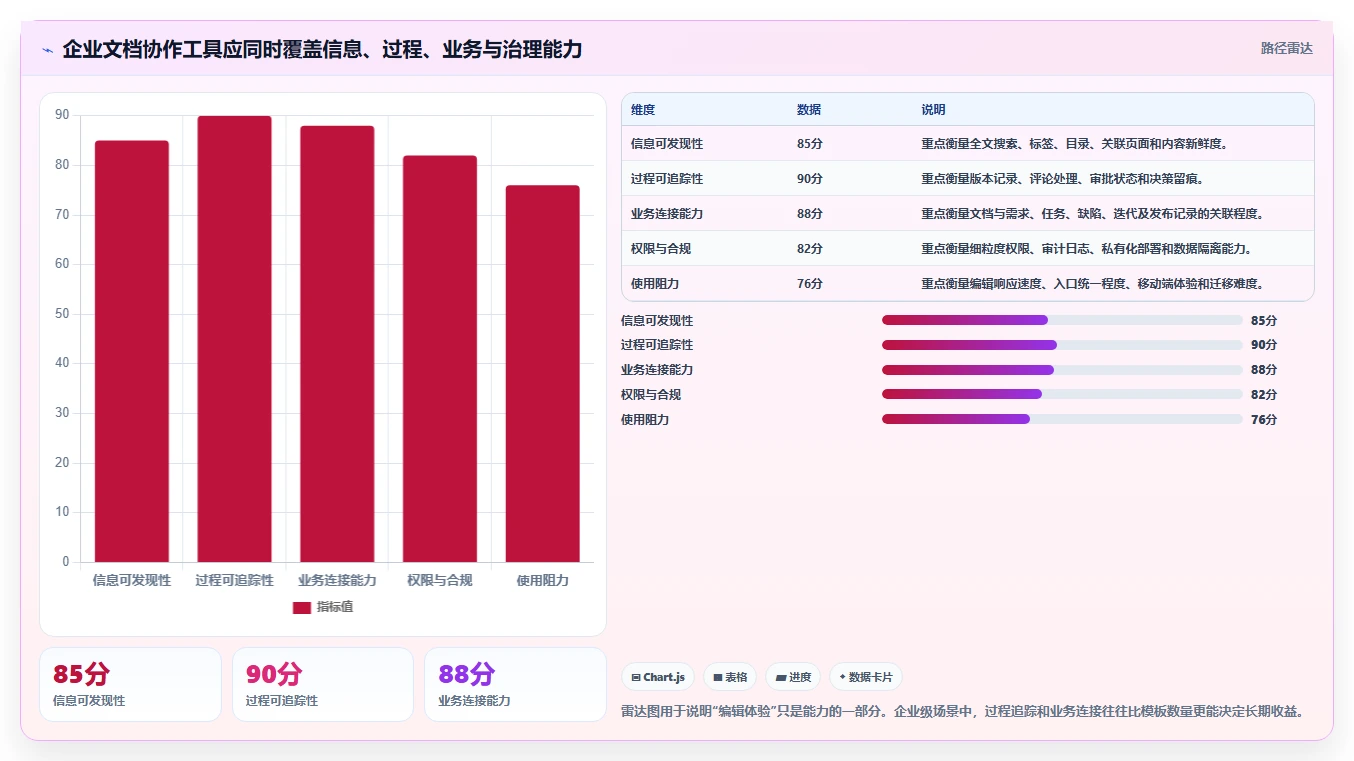The image size is (1354, 761).
Task: Click the 数据 table column header
Action: click(x=809, y=110)
